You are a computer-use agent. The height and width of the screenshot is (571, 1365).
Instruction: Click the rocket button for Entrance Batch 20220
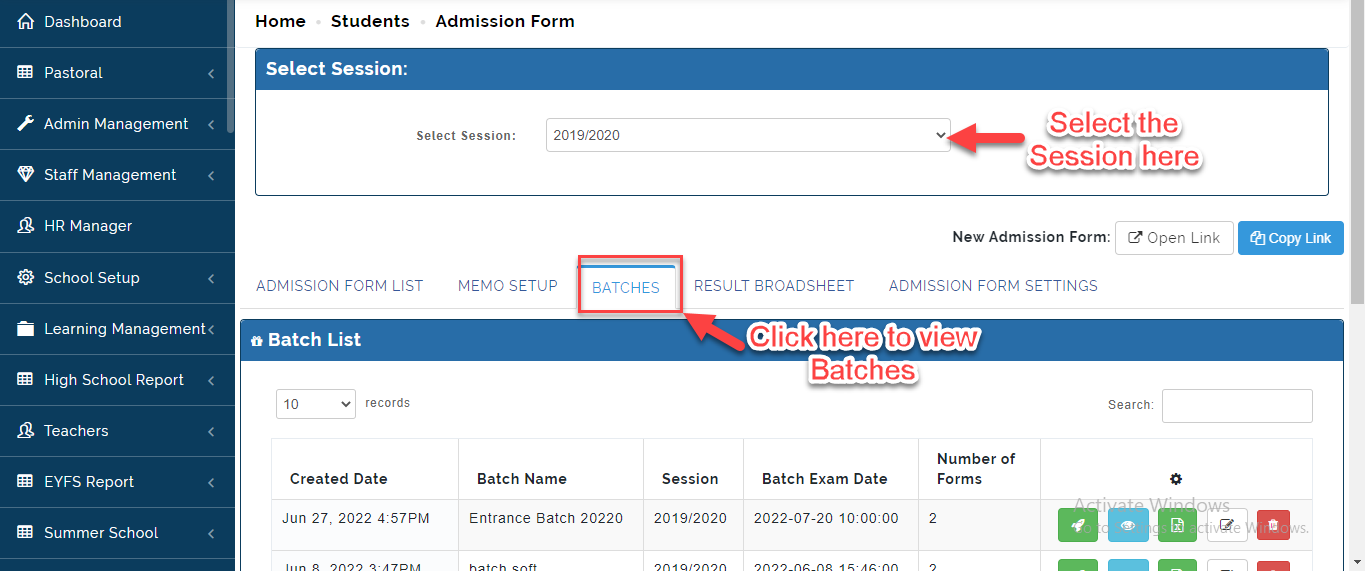tap(1077, 525)
